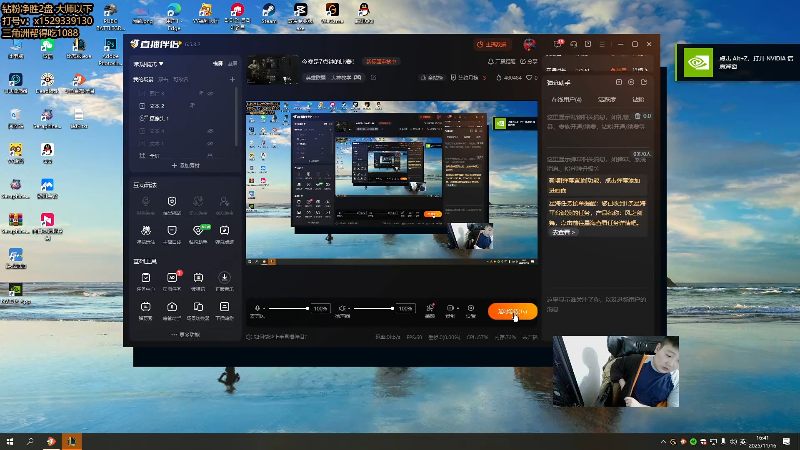Open the Steam desktop shortcut

click(x=268, y=13)
